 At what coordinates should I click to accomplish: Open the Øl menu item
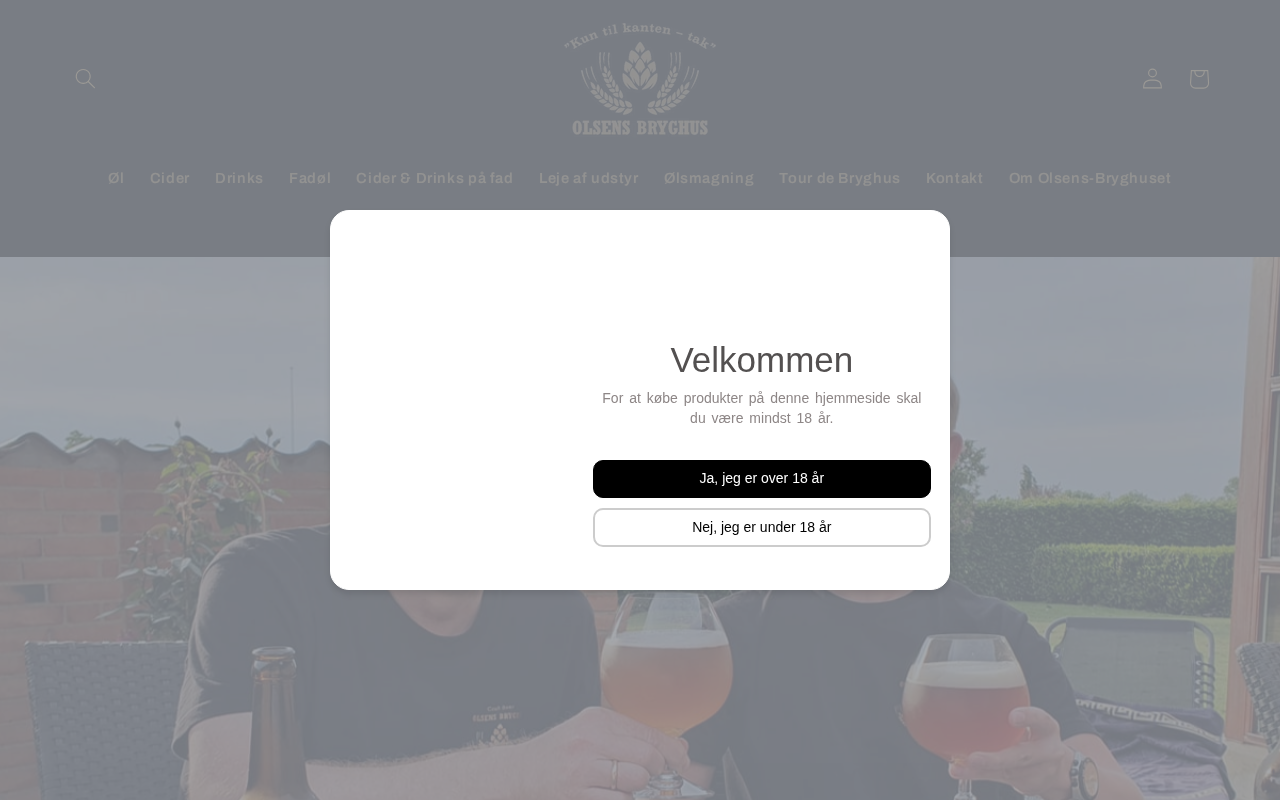tap(116, 178)
